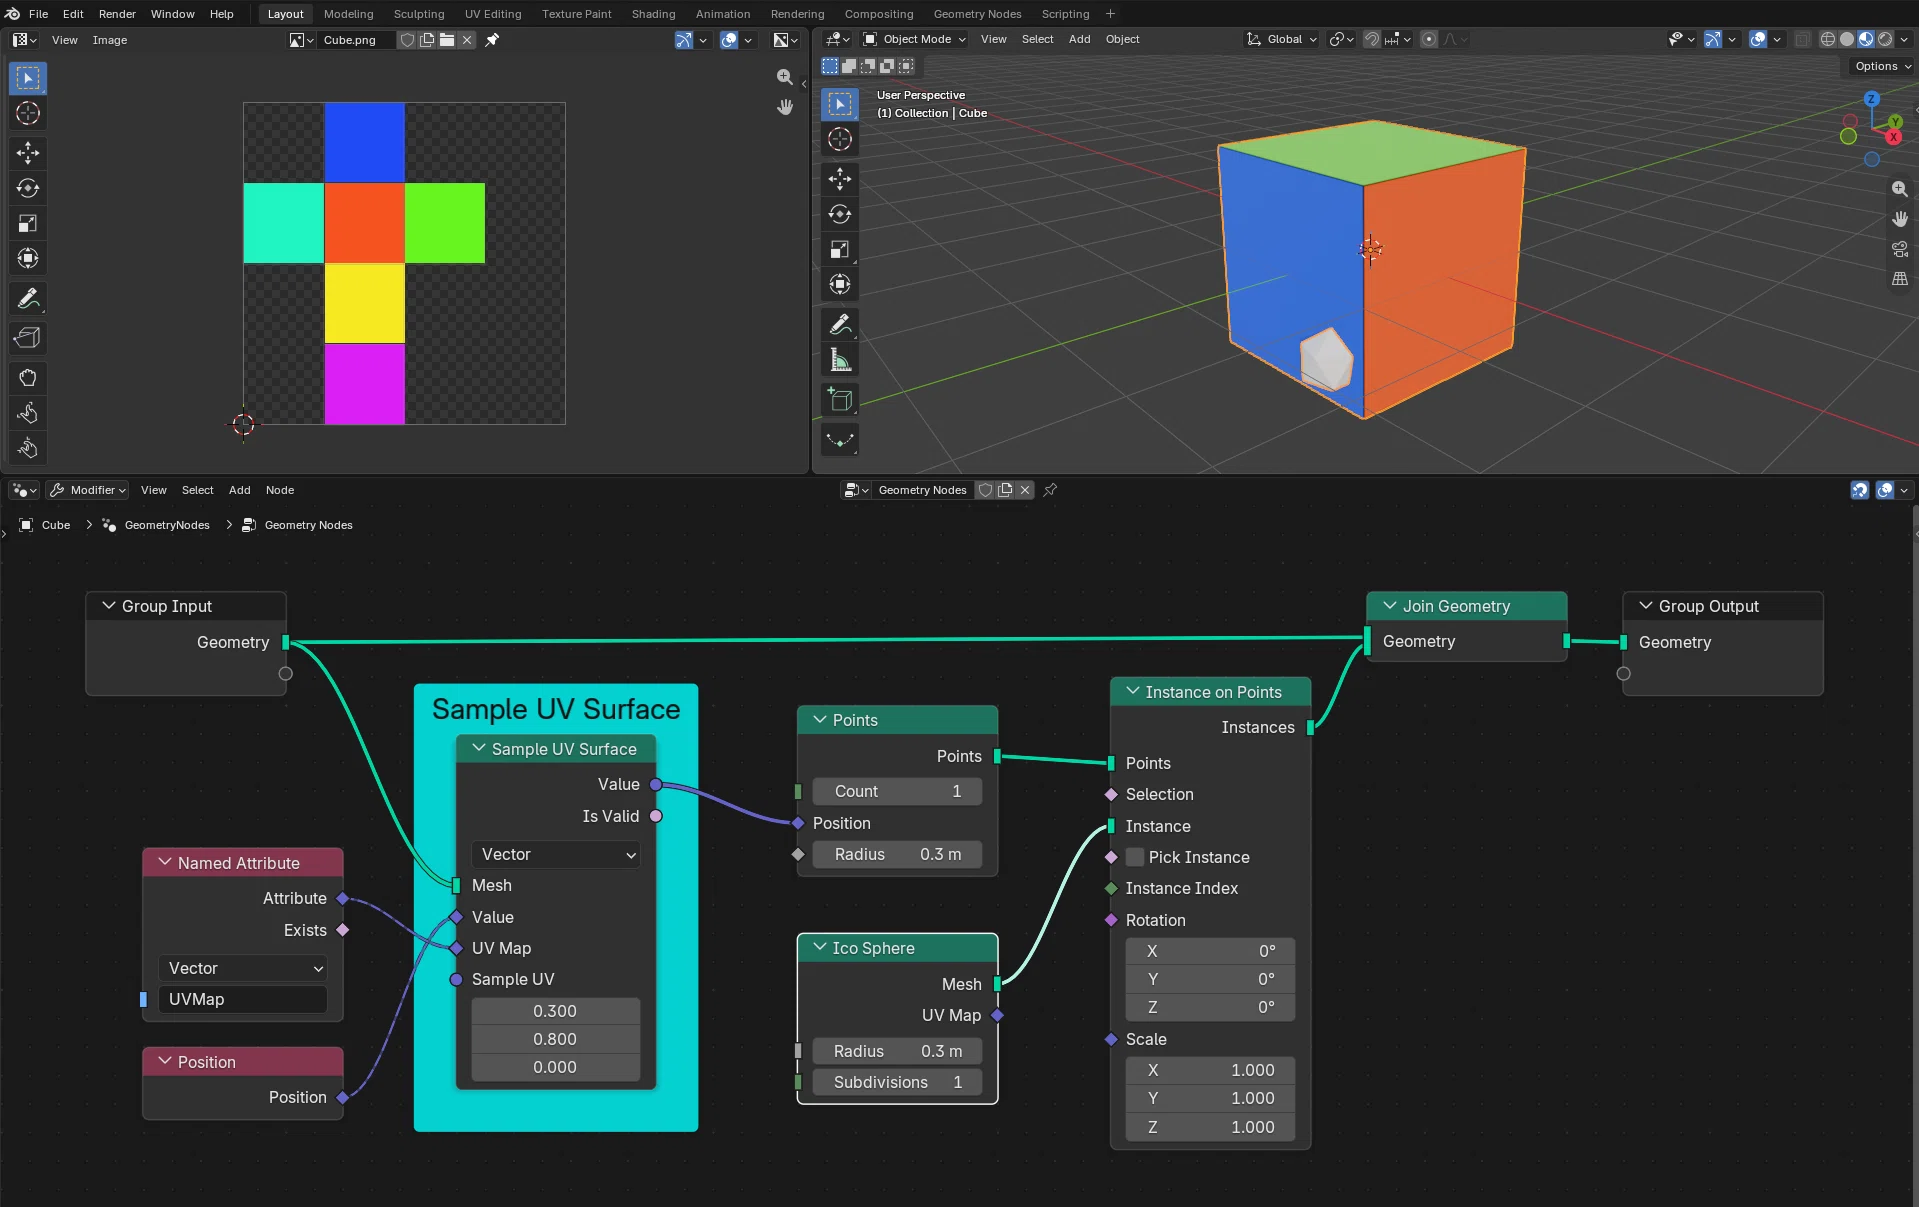
Task: Click the Count field in Points node
Action: [897, 791]
